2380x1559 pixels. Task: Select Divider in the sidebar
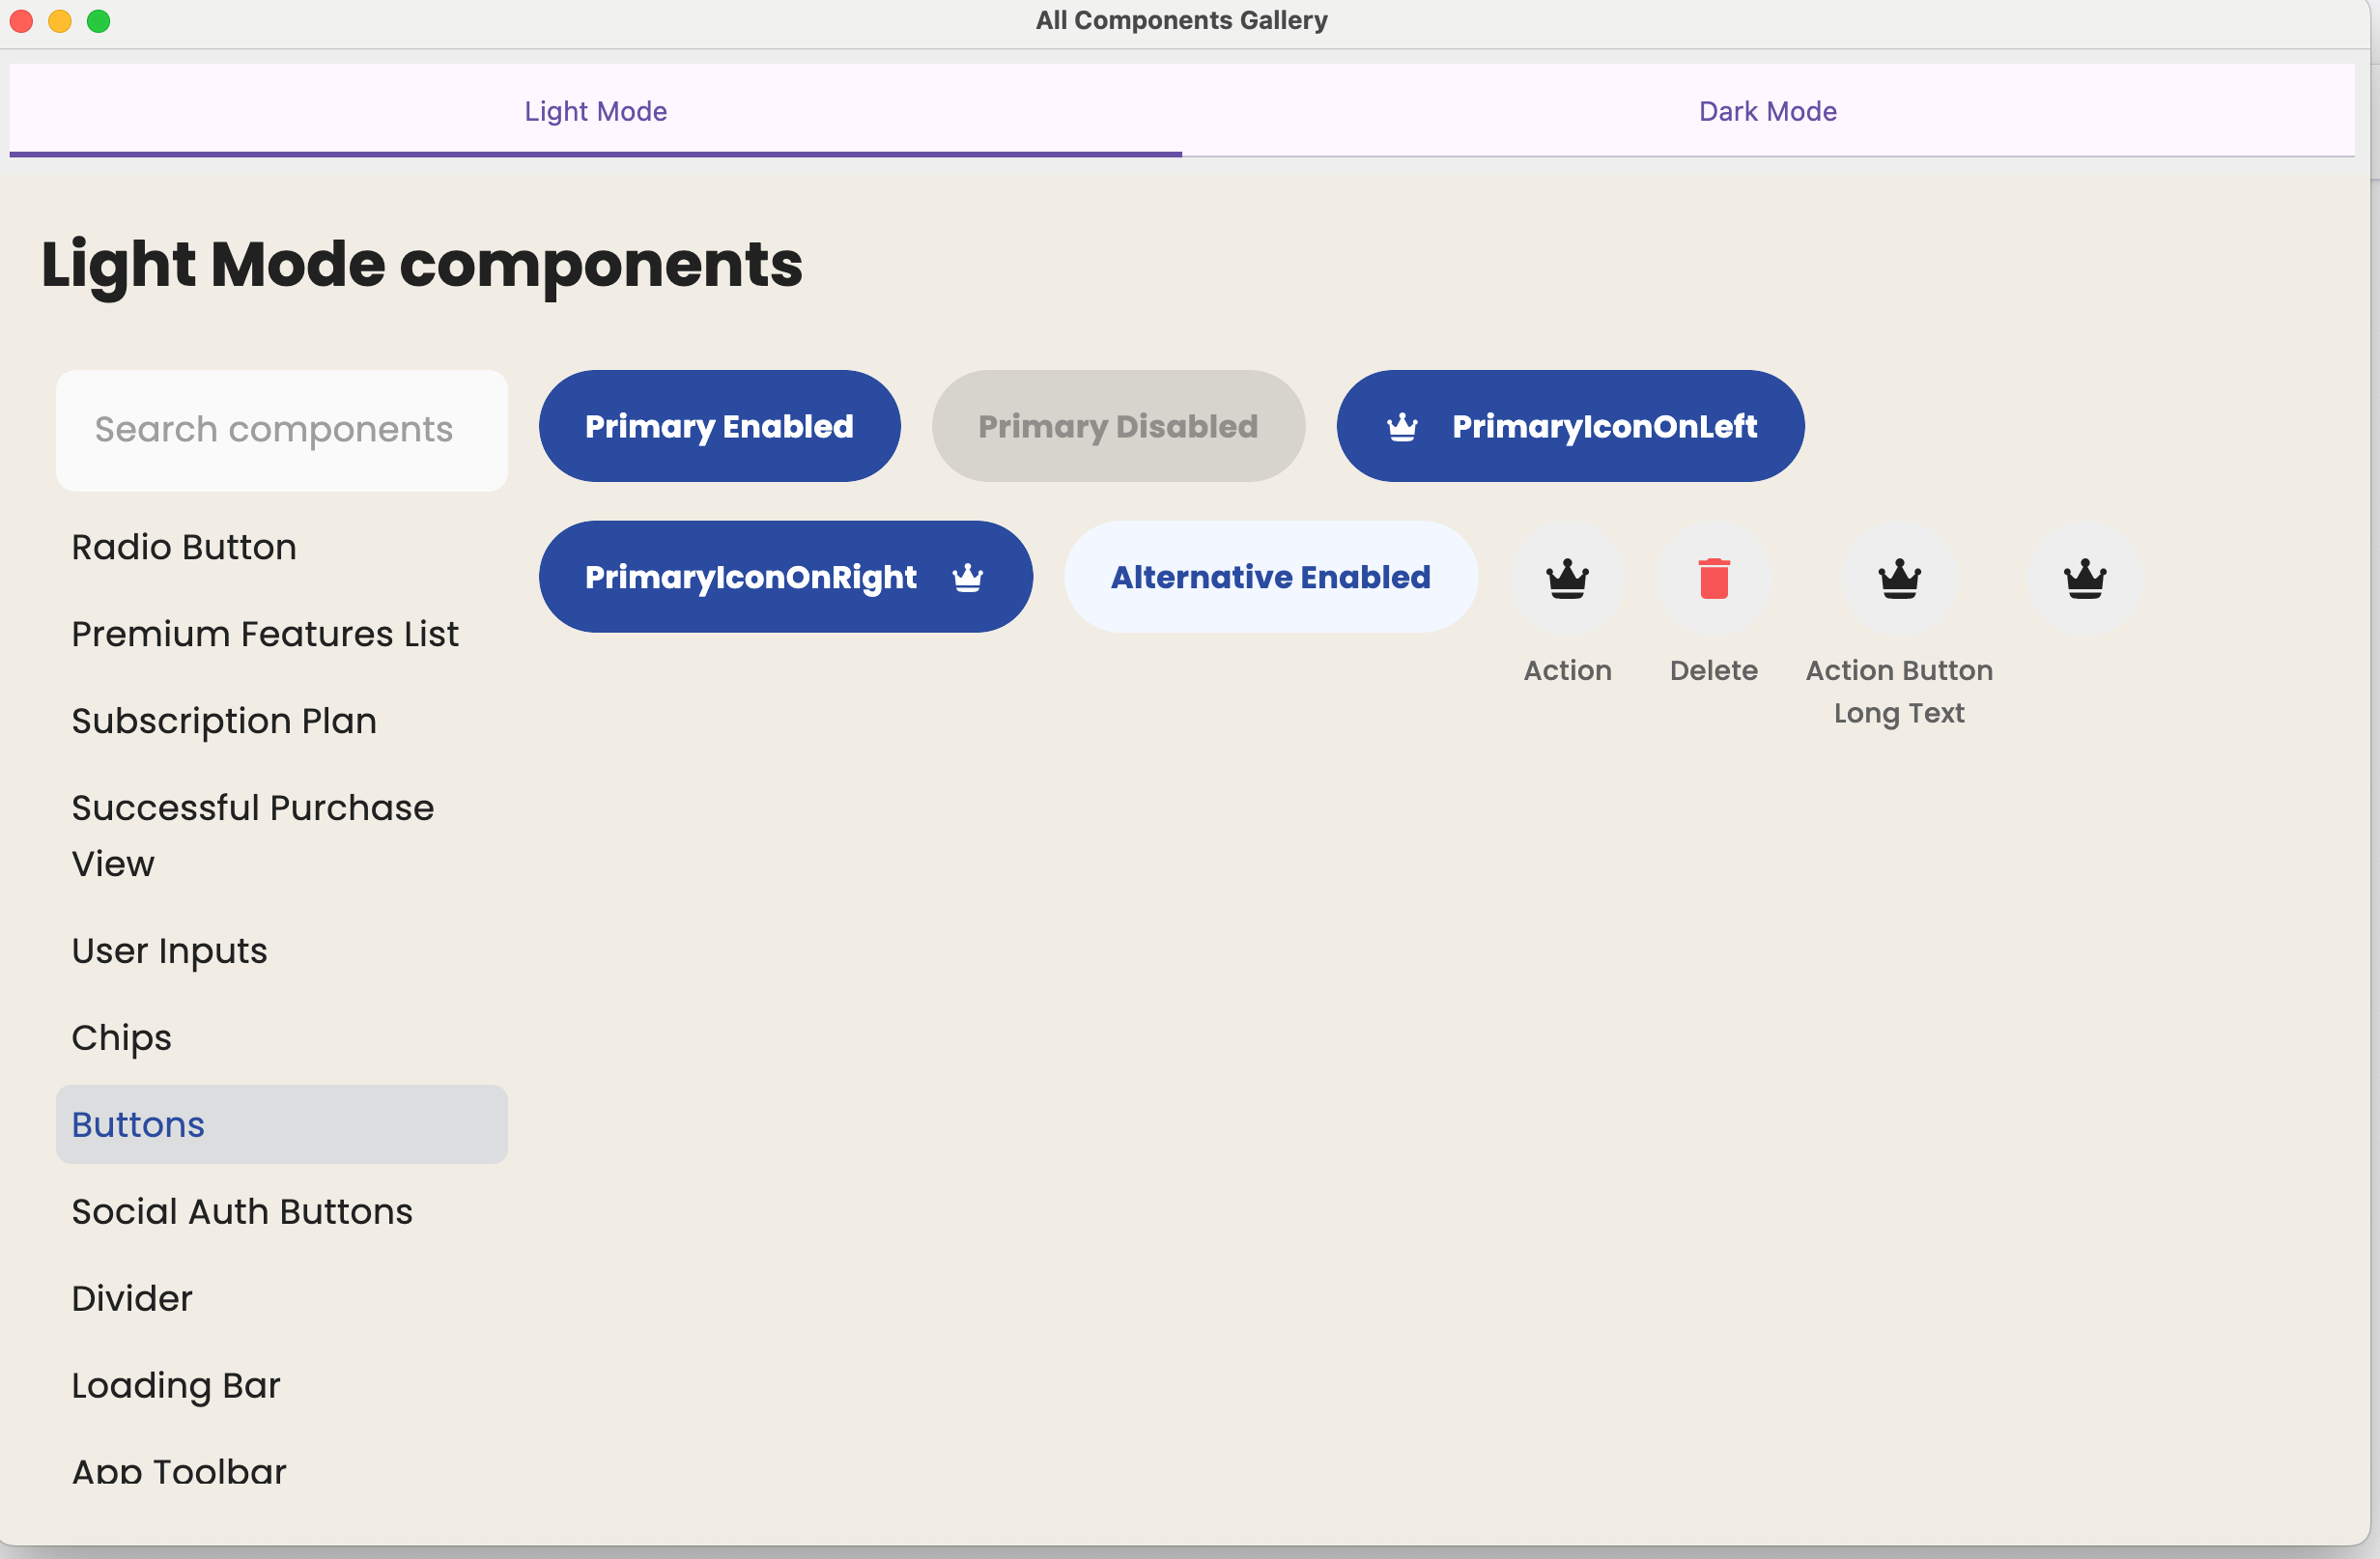tap(281, 1298)
